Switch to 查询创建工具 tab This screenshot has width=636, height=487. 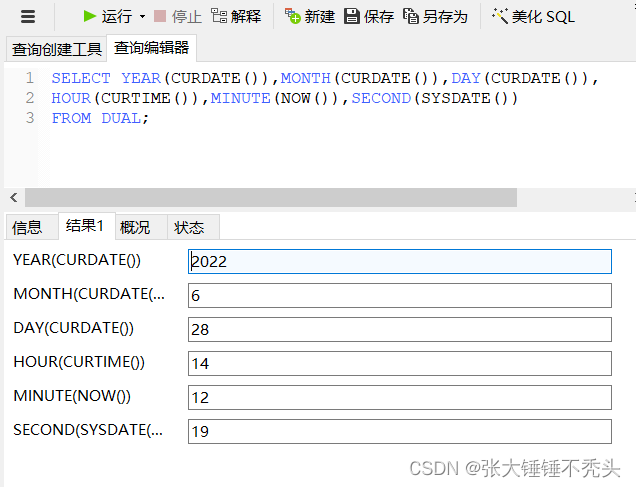pos(56,49)
